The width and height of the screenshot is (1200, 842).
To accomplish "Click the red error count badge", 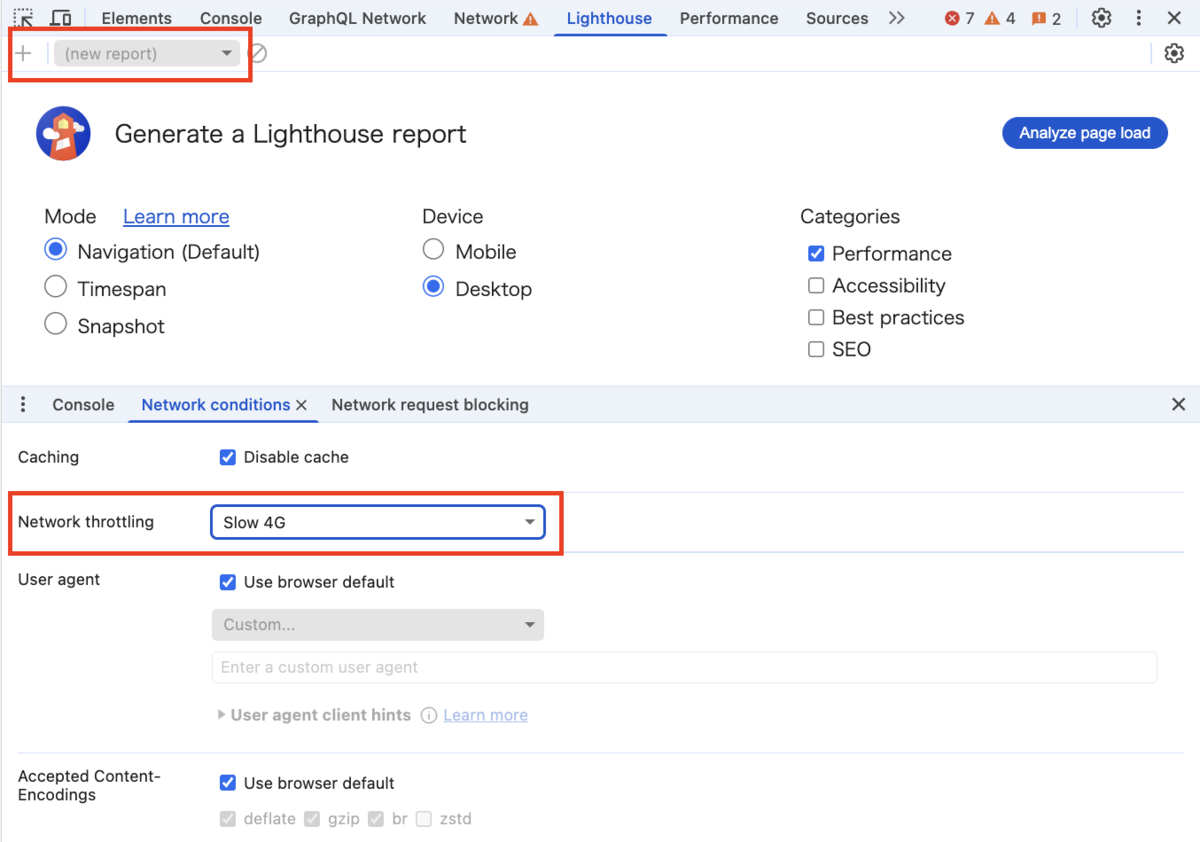I will click(x=959, y=18).
